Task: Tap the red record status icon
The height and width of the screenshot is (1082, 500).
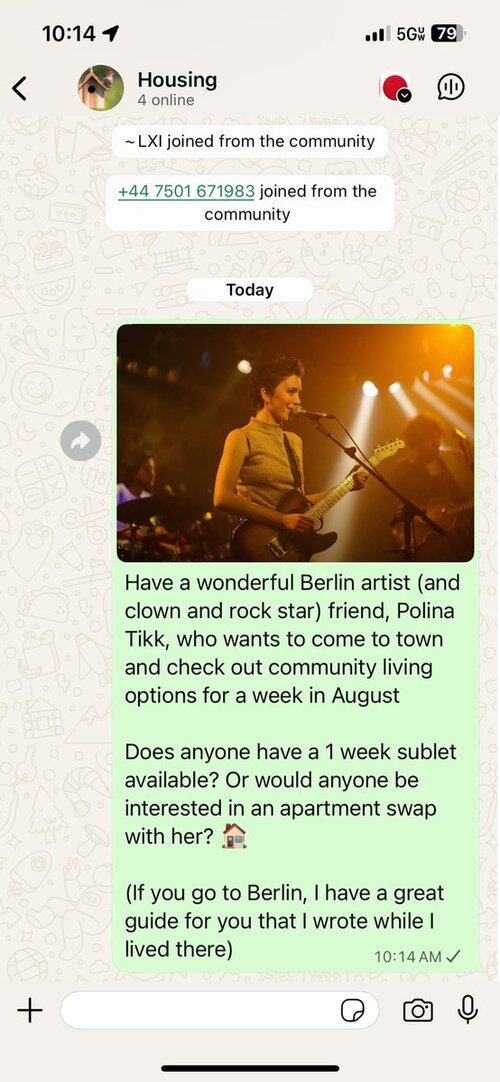Action: click(x=395, y=88)
